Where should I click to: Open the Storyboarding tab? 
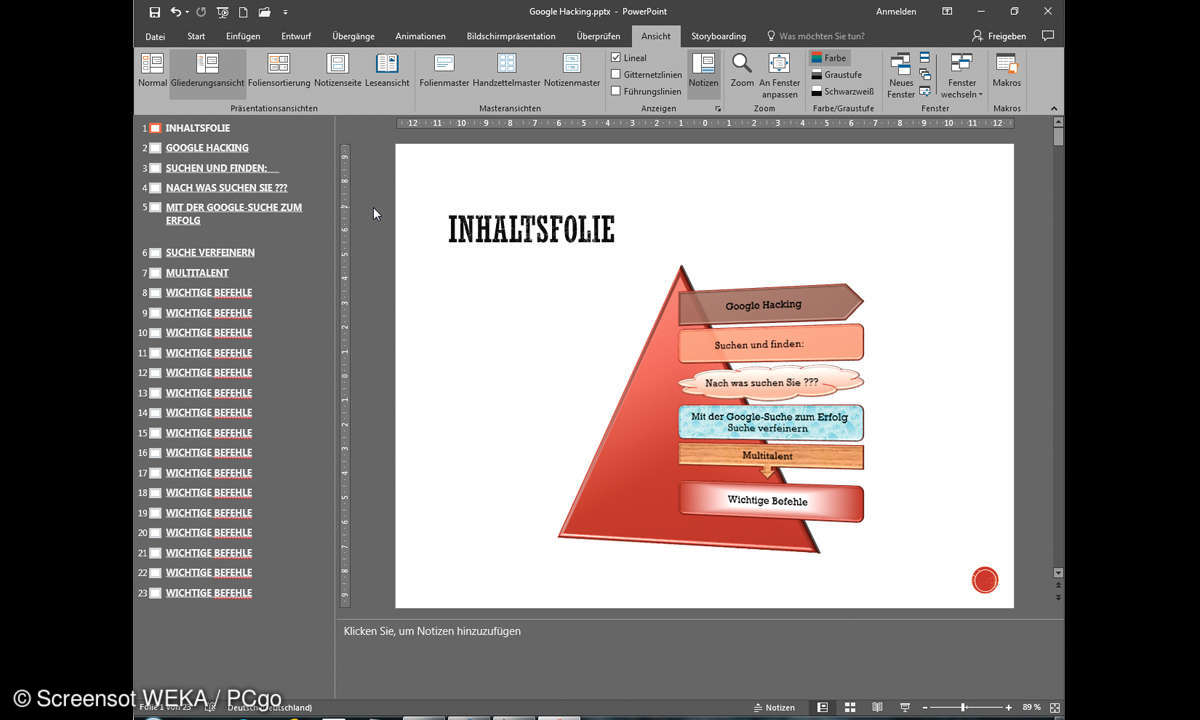718,36
